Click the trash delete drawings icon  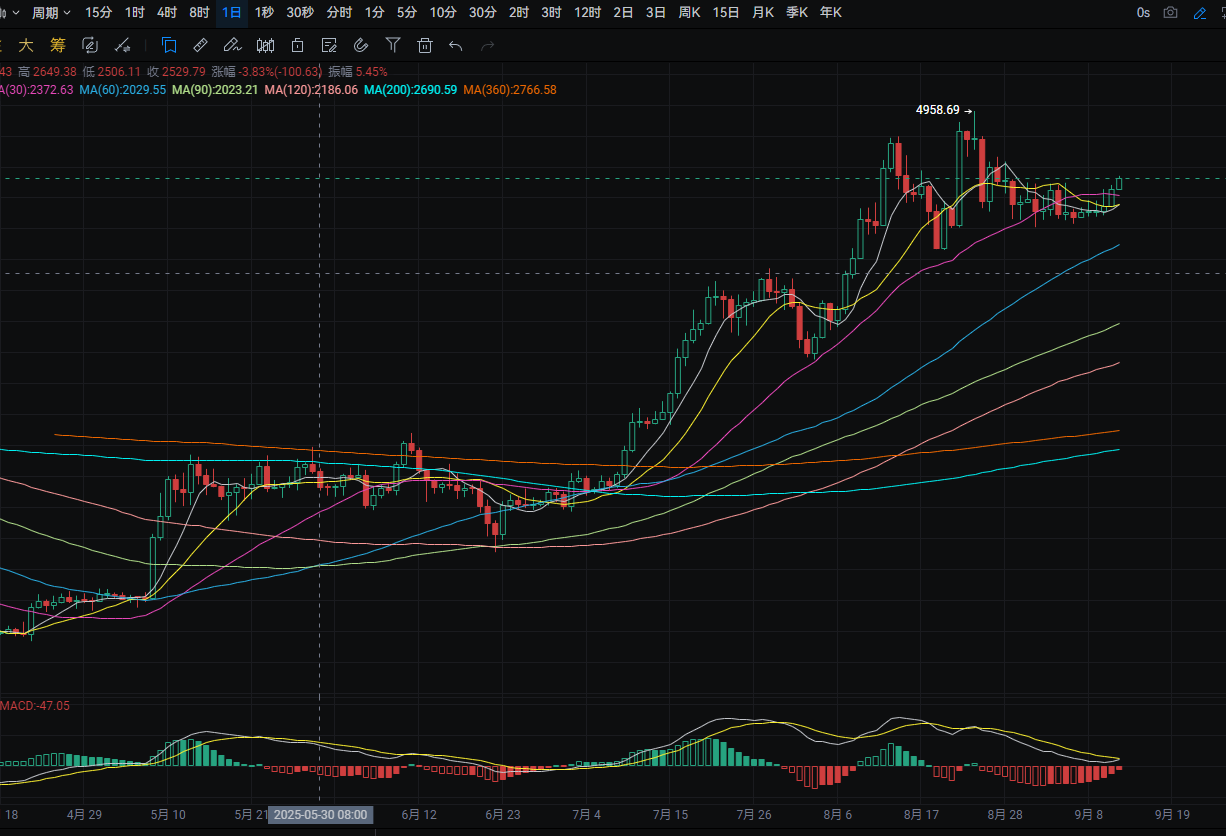pos(425,45)
